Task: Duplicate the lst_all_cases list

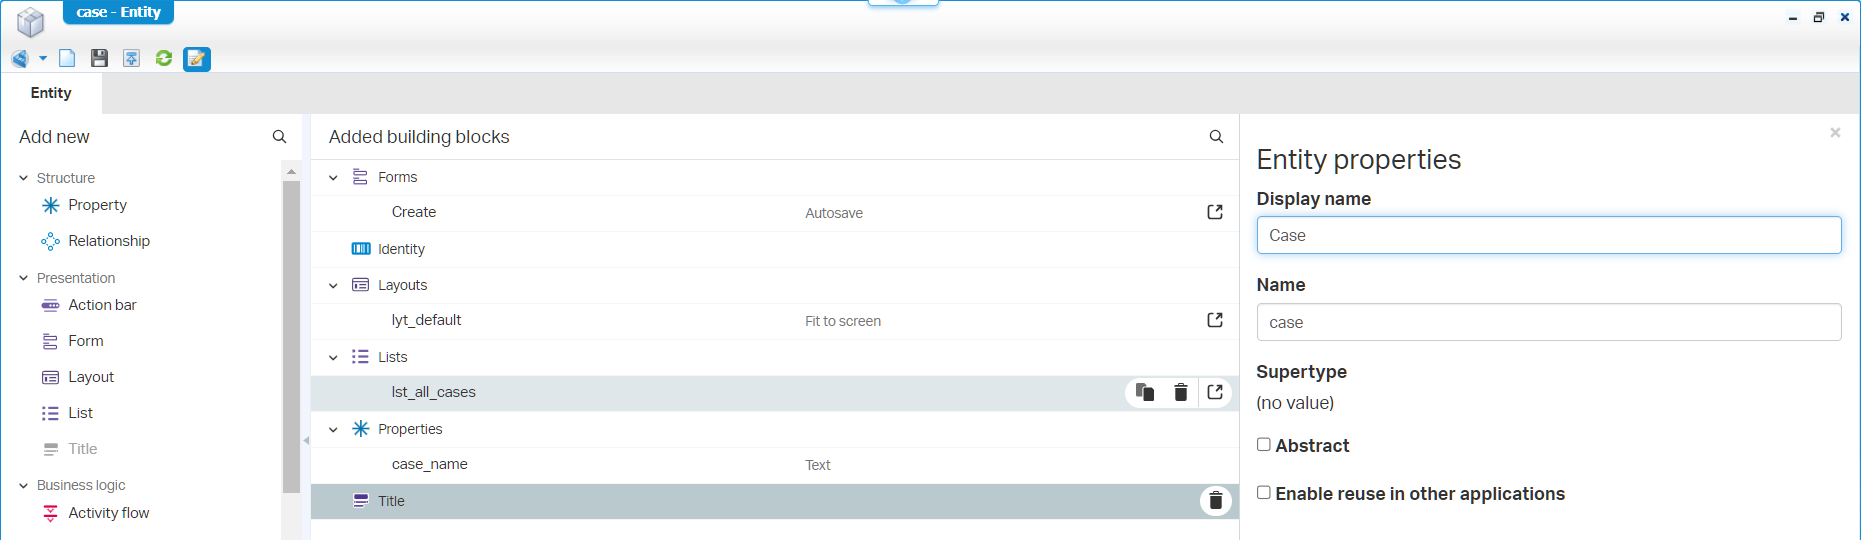Action: point(1145,392)
